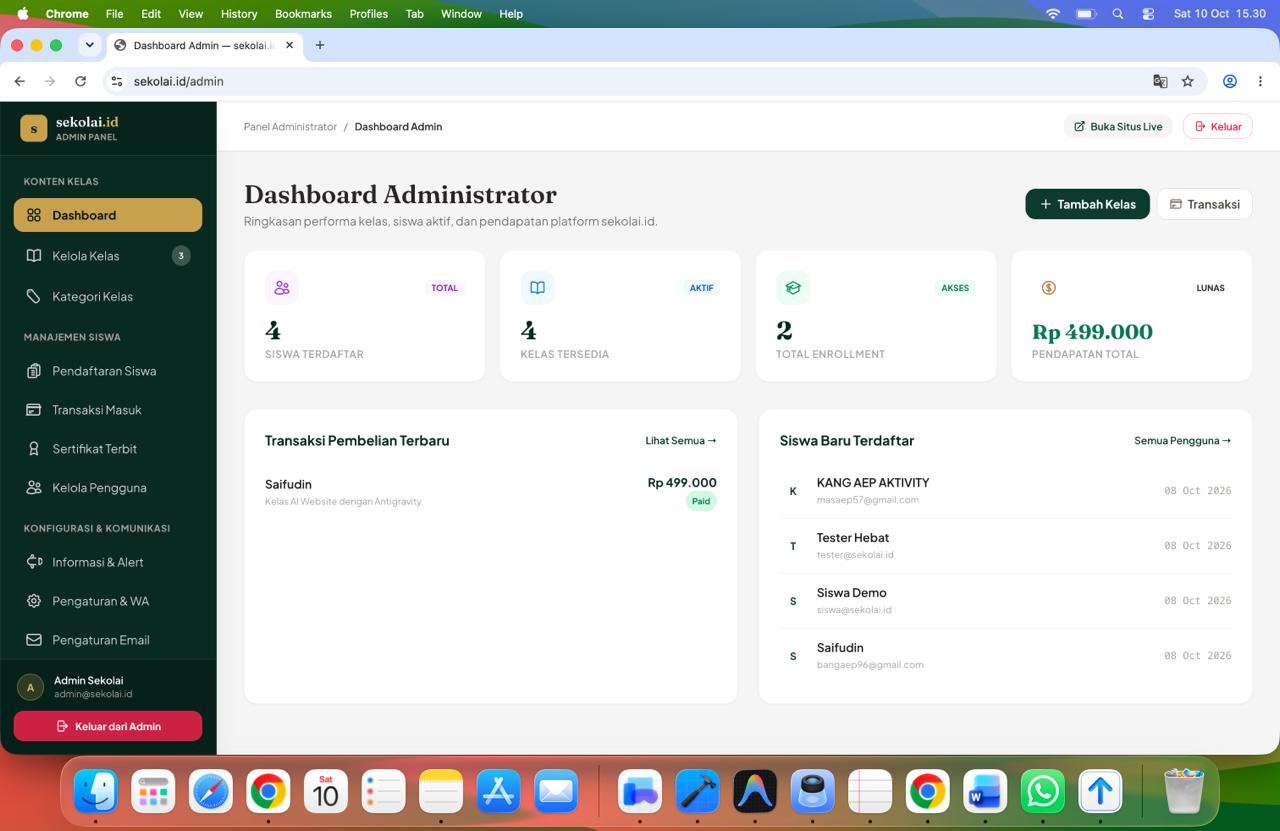Viewport: 1280px width, 831px height.
Task: Click the Total Enrollment graduation cap icon
Action: click(793, 288)
